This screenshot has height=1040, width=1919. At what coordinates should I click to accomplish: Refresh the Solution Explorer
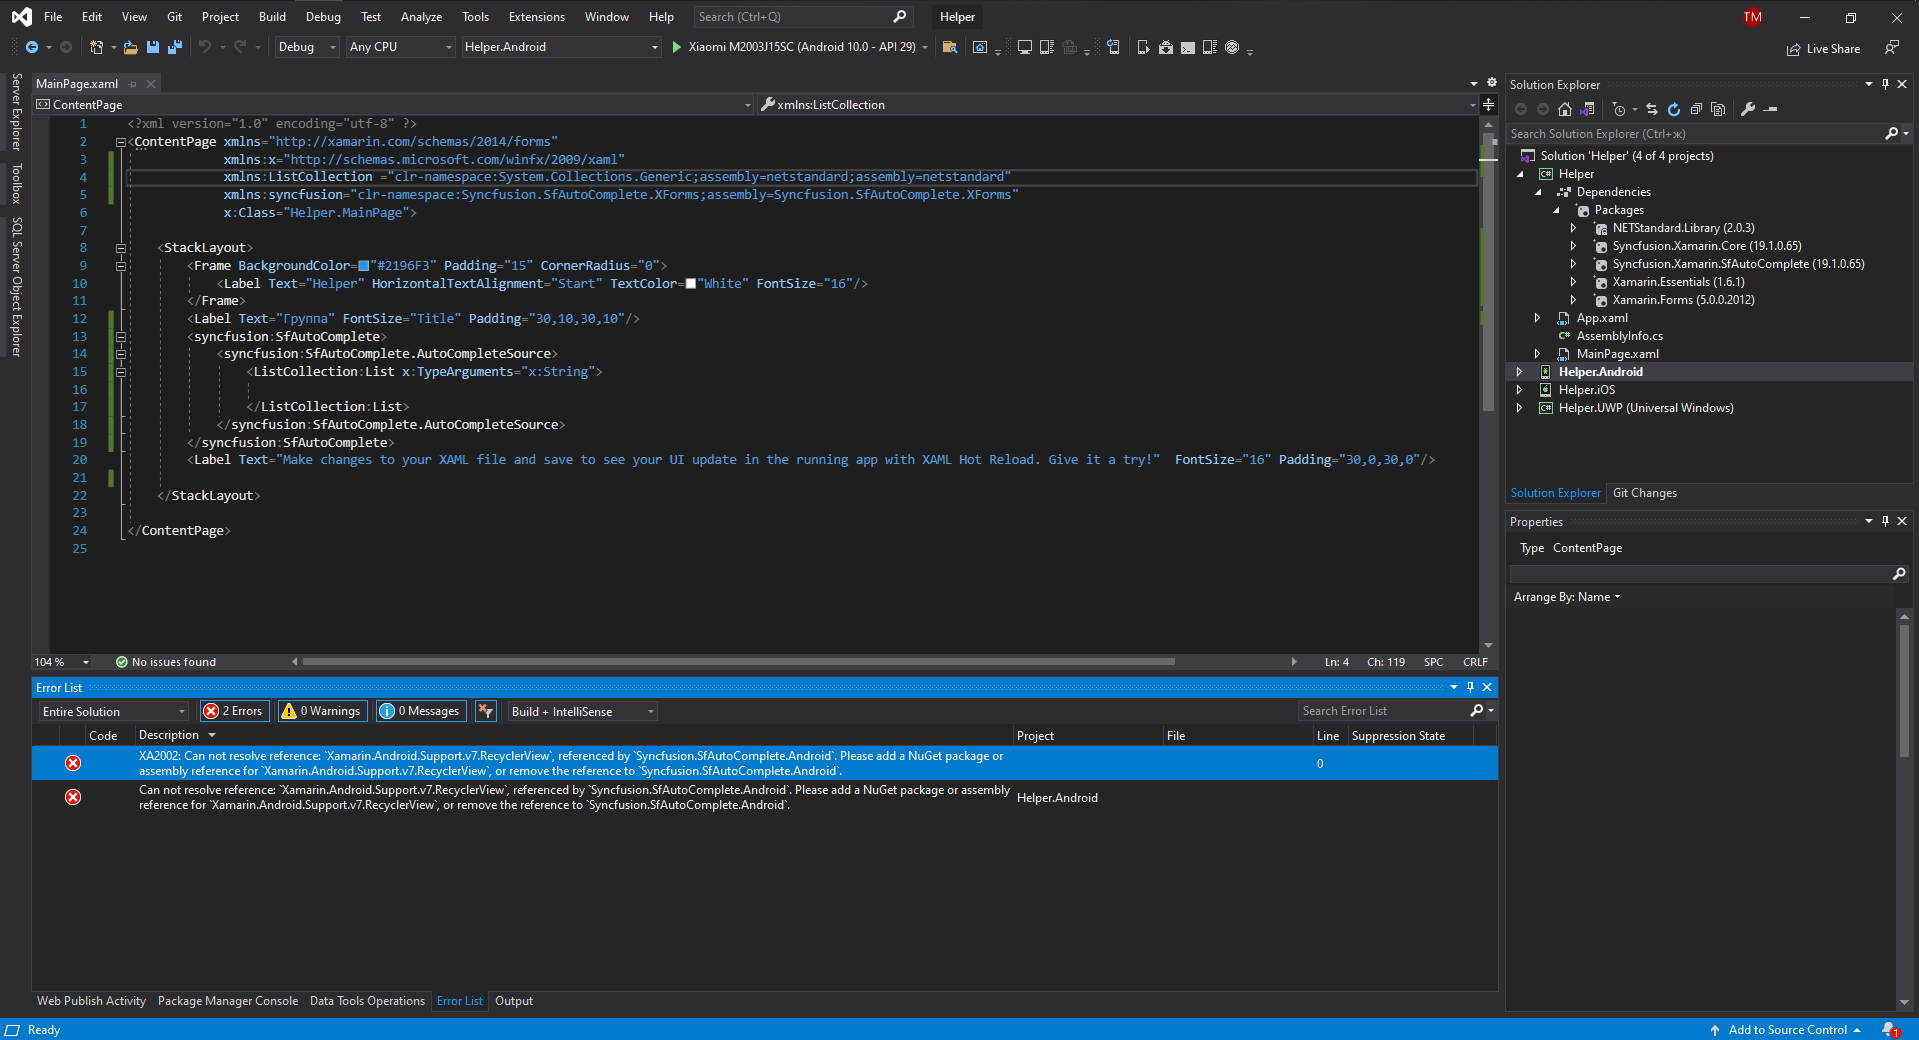pyautogui.click(x=1674, y=109)
